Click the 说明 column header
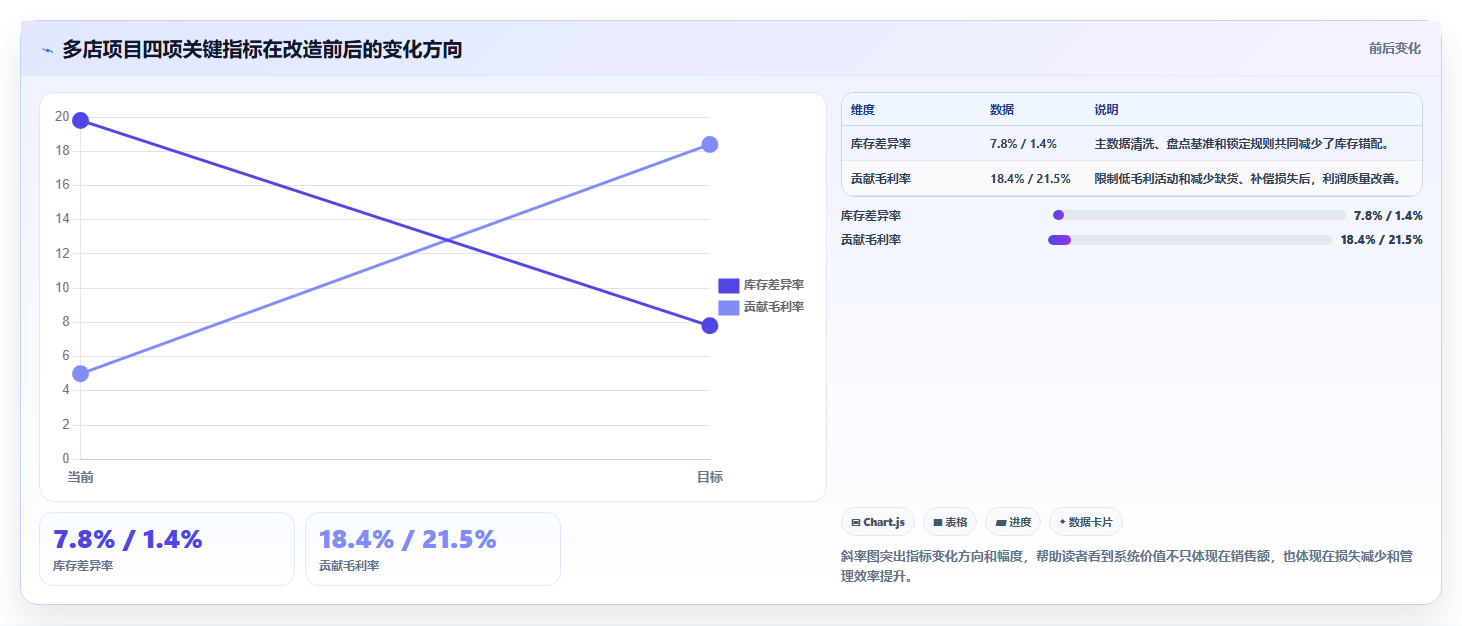The image size is (1462, 626). point(1107,110)
